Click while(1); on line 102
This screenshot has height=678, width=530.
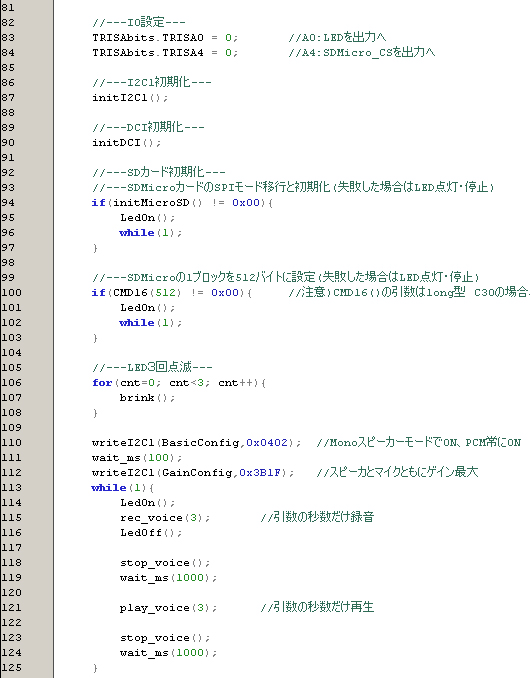(151, 323)
